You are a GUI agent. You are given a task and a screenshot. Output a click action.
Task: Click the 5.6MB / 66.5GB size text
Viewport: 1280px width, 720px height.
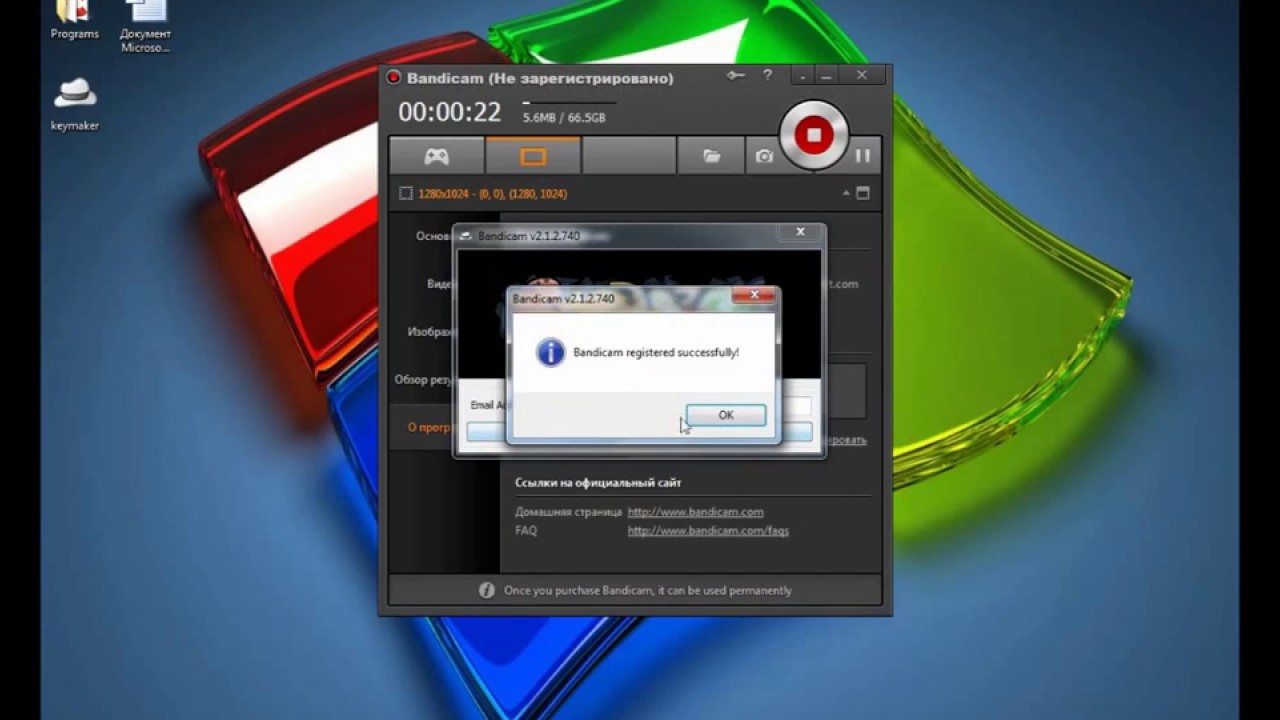click(564, 118)
